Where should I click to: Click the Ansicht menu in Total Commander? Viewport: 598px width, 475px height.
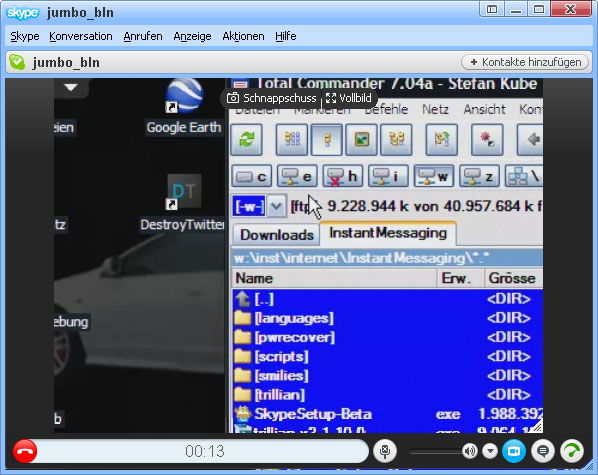pos(484,110)
